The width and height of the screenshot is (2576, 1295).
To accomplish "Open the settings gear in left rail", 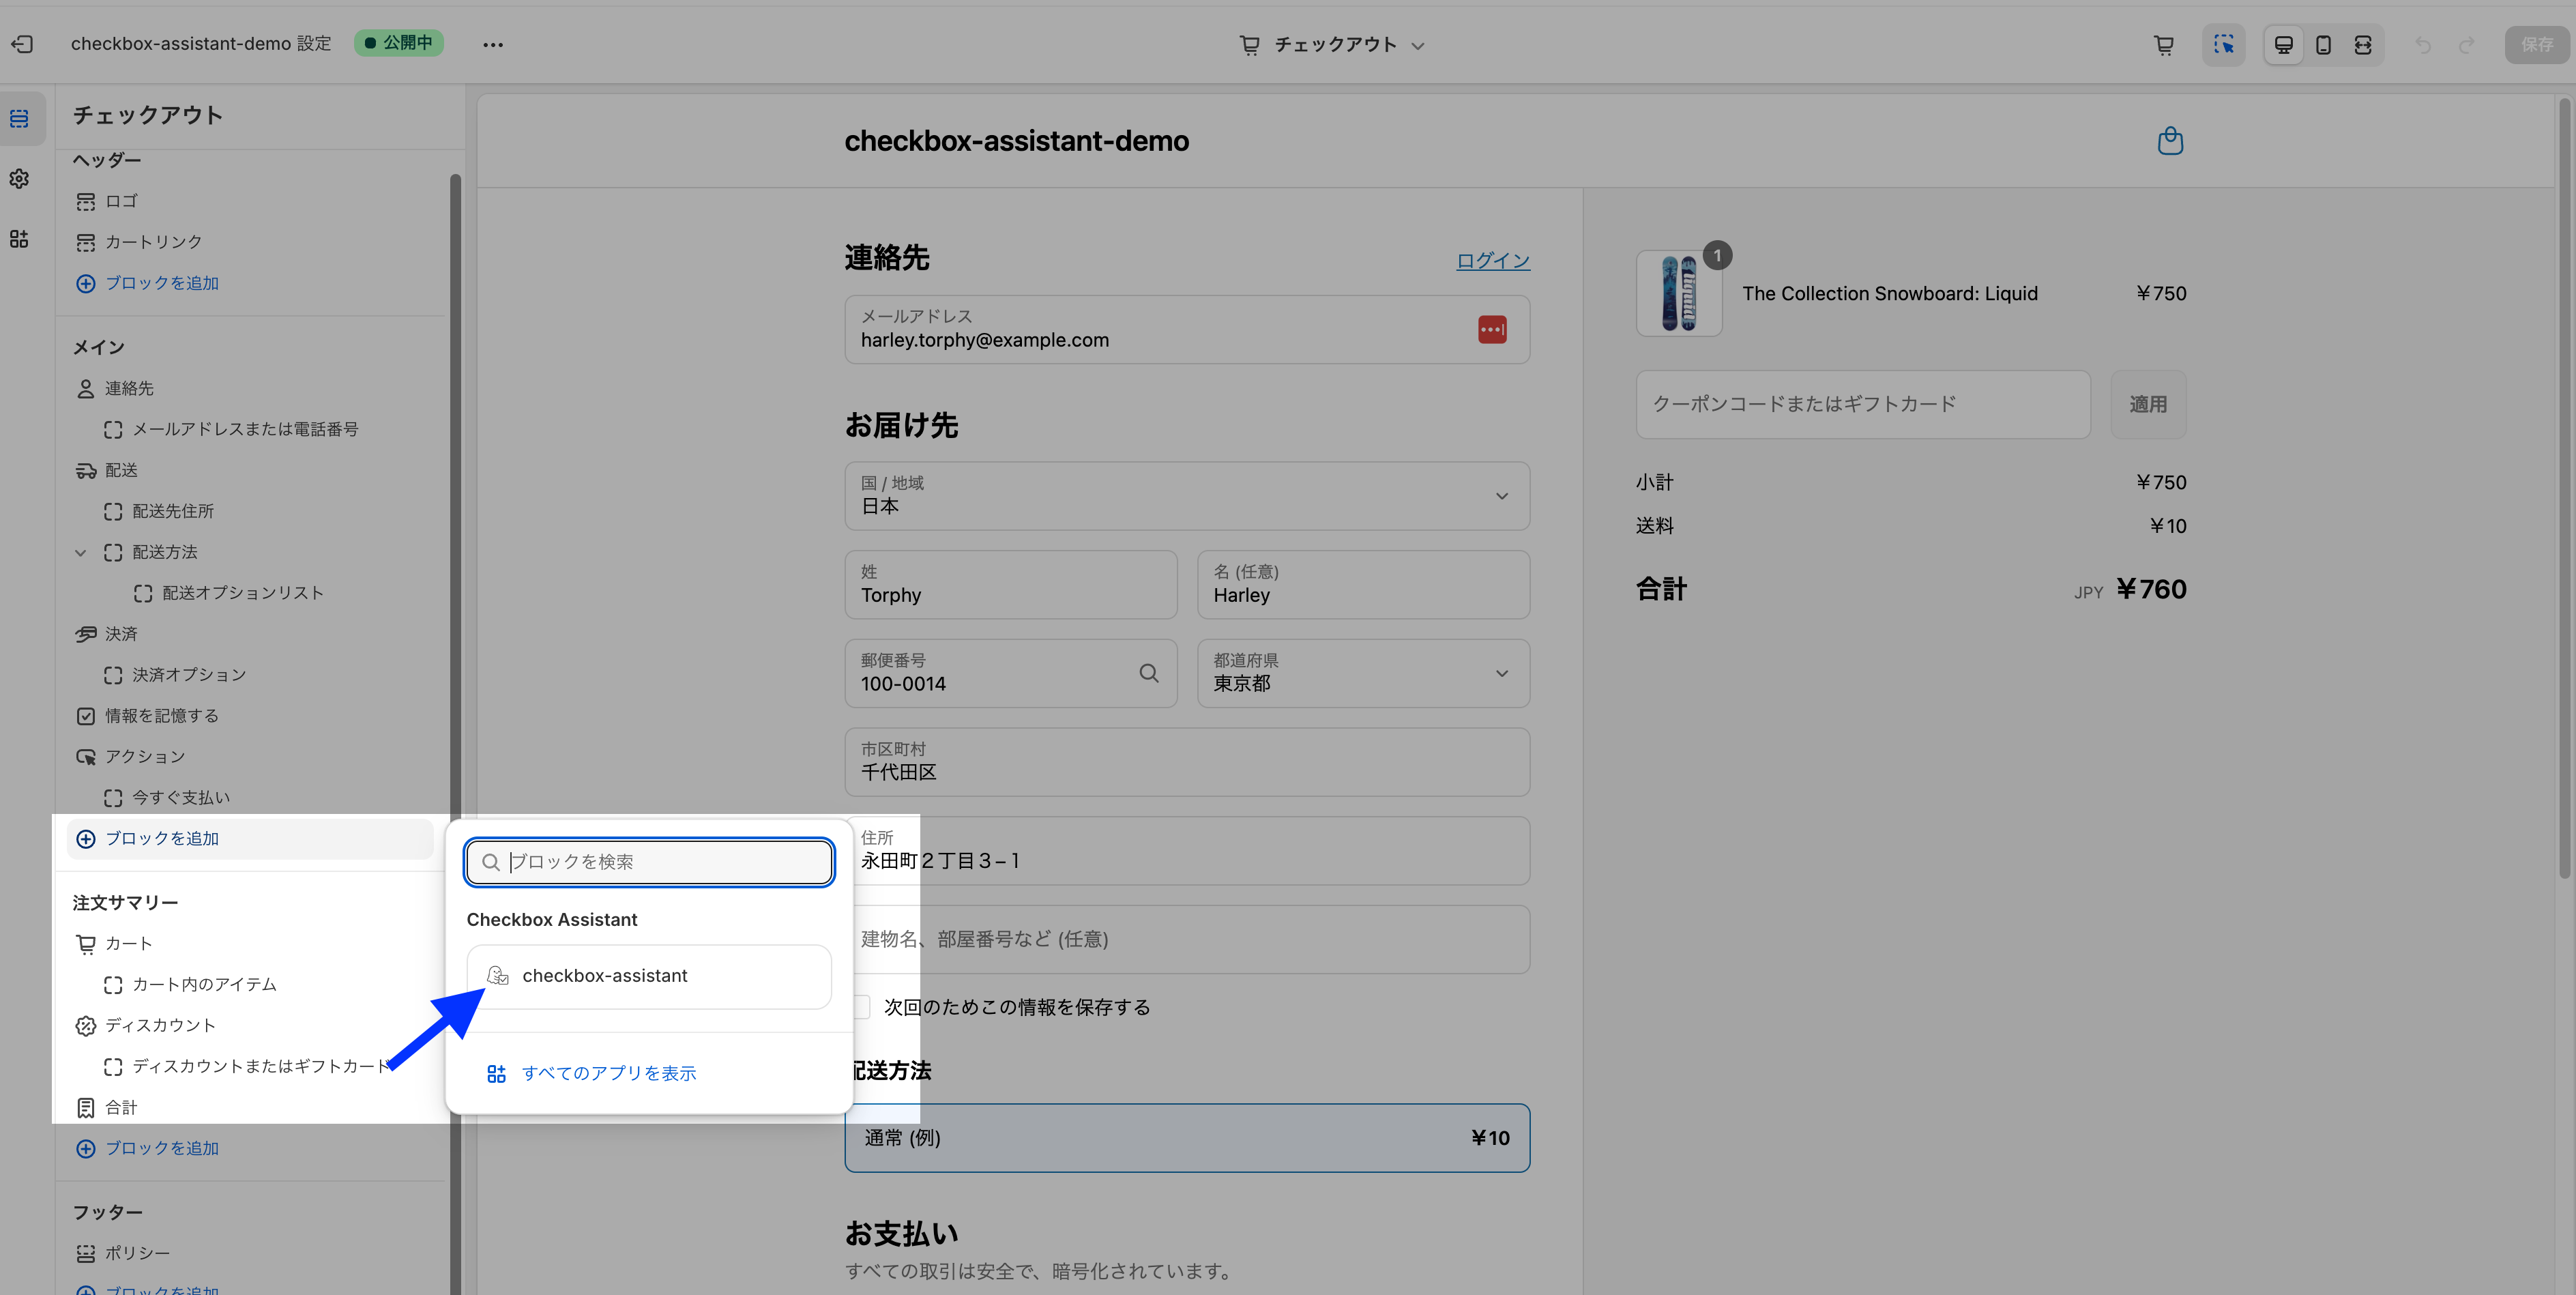I will (19, 179).
